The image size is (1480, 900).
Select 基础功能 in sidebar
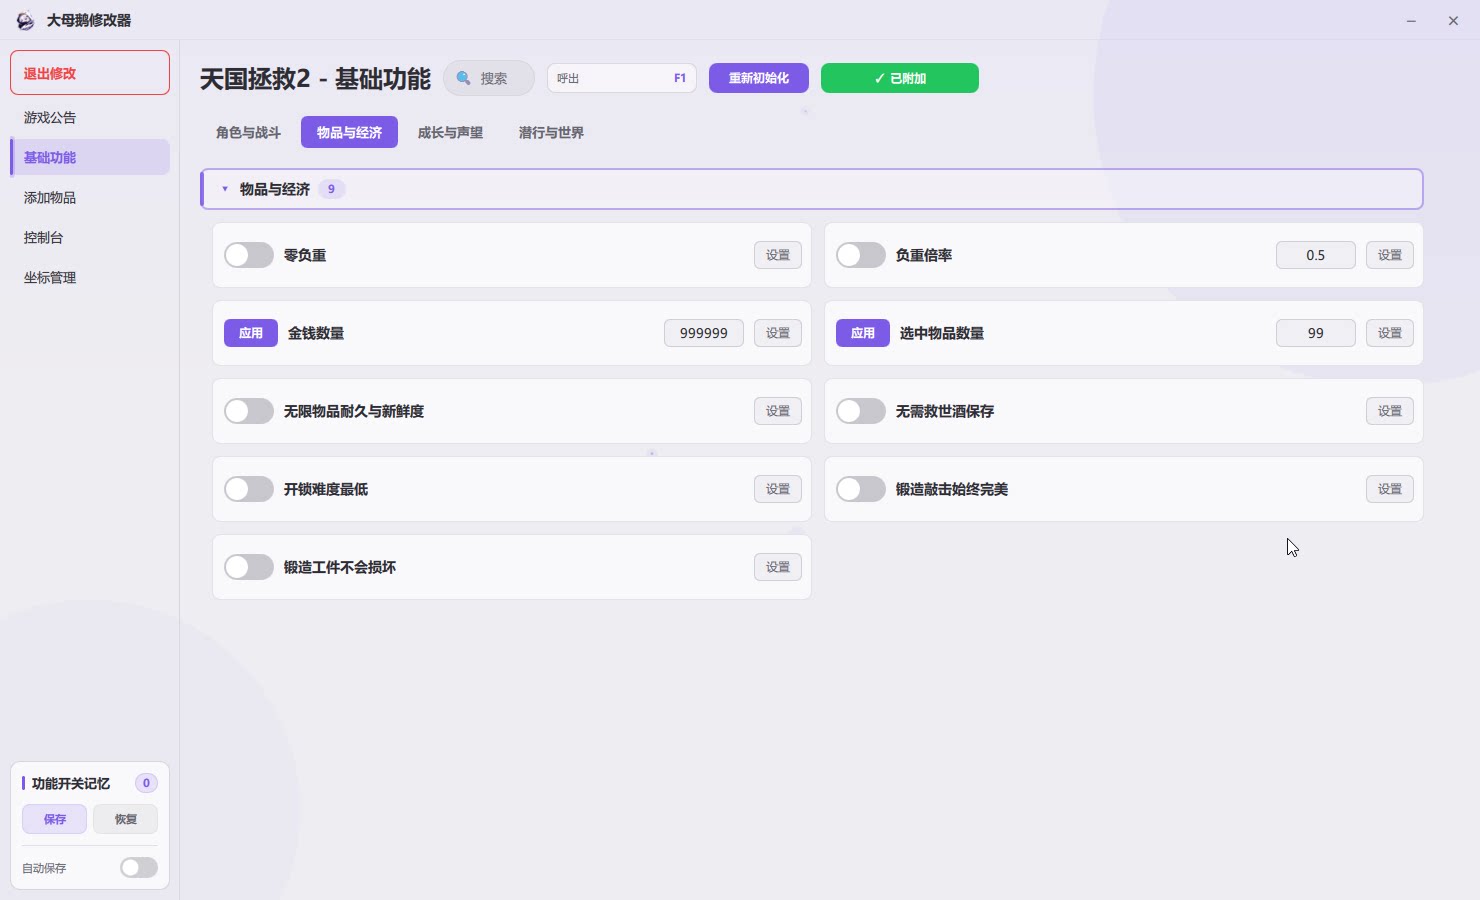point(90,157)
